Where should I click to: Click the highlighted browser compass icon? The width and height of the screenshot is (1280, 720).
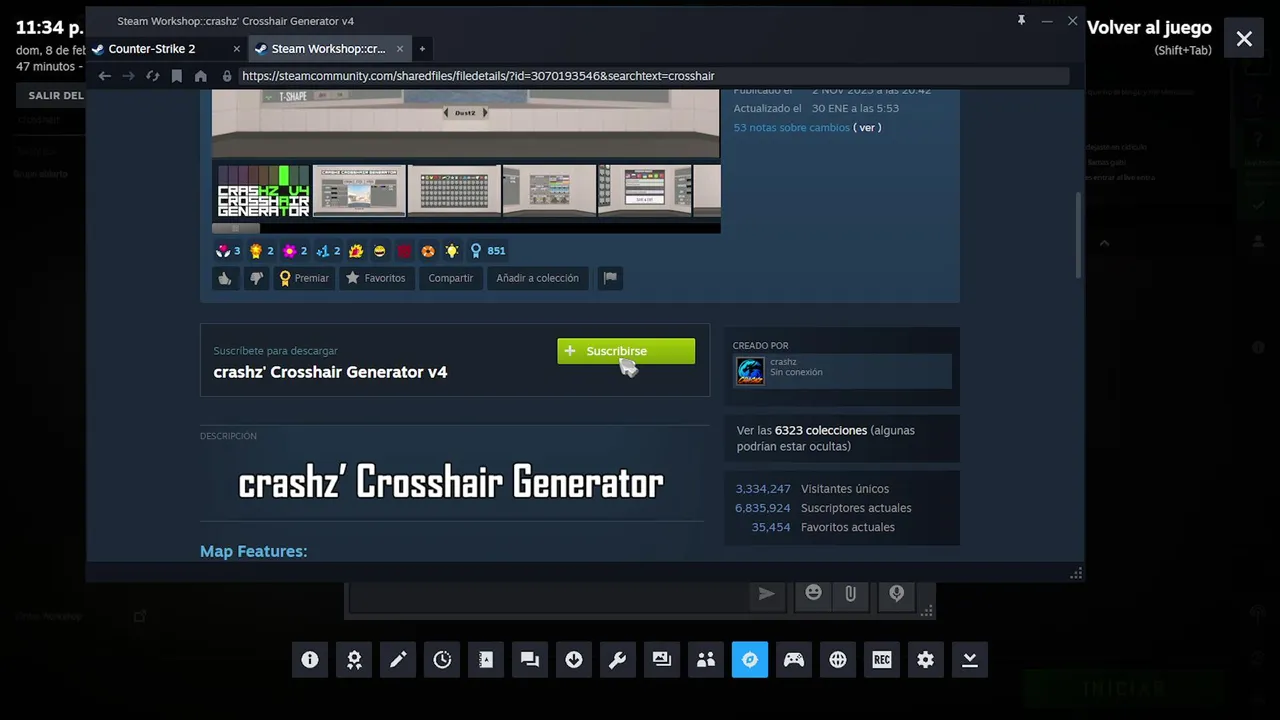[x=750, y=660]
